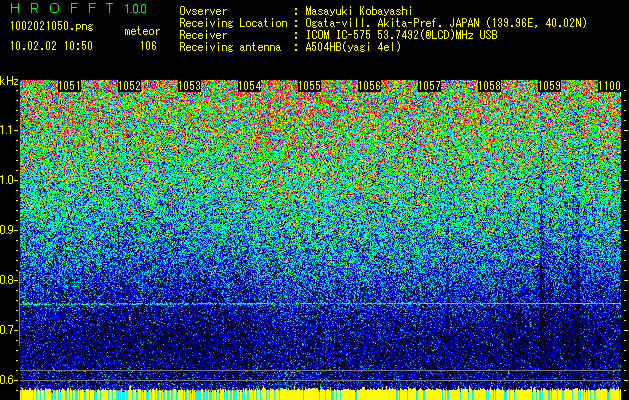This screenshot has width=629, height=400.
Task: Click the 'Receiving Location' label
Action: pos(233,23)
